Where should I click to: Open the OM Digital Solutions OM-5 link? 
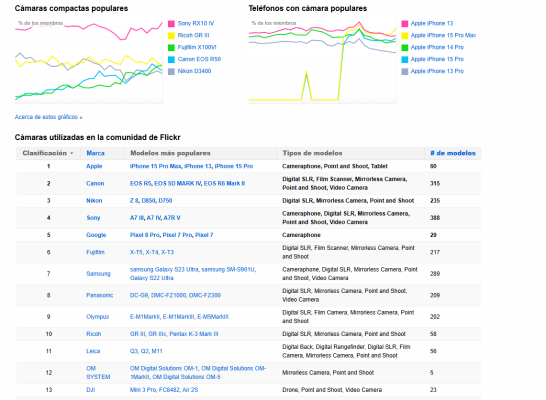[x=186, y=377]
